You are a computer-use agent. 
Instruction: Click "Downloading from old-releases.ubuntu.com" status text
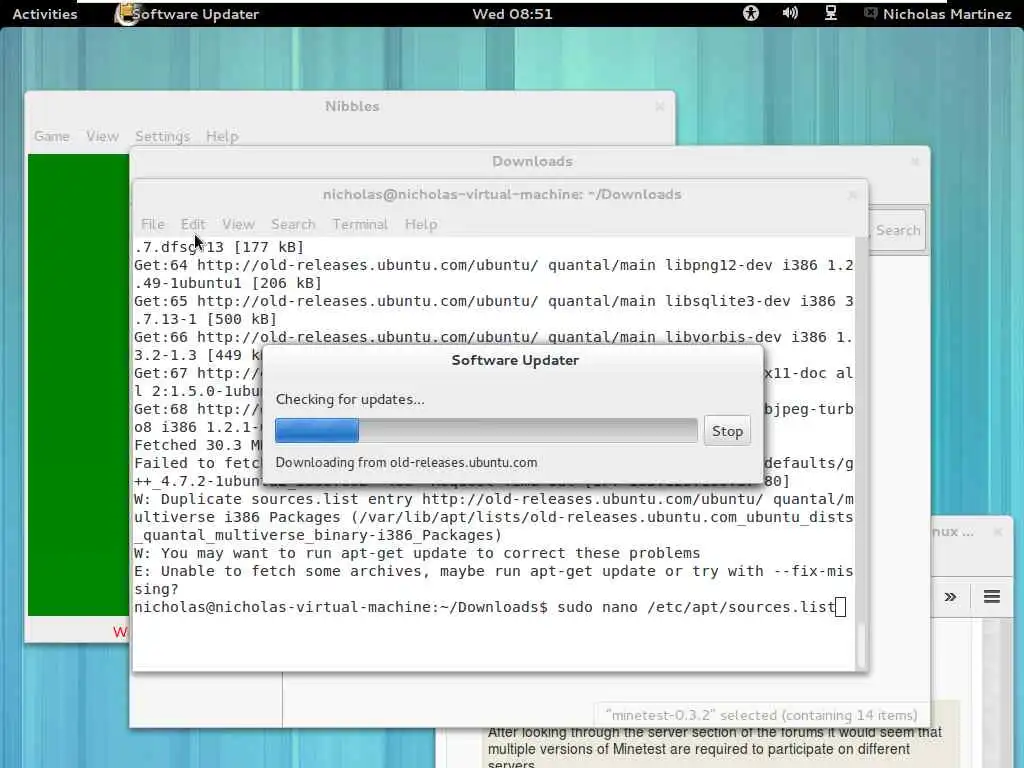coord(406,462)
